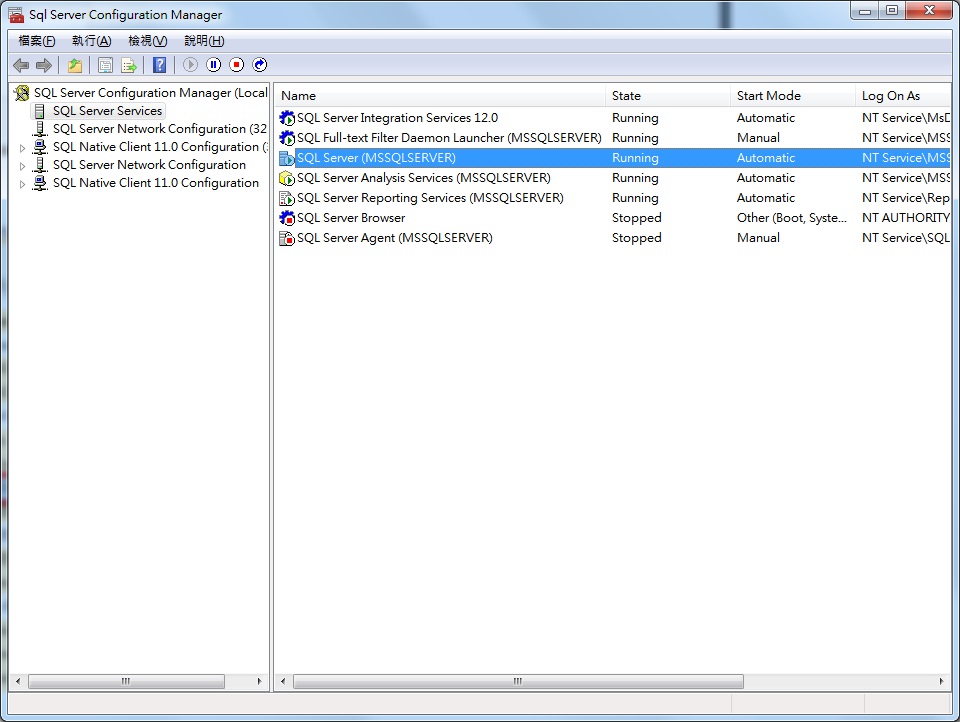
Task: Click the Forward arrow in the toolbar
Action: coord(43,65)
